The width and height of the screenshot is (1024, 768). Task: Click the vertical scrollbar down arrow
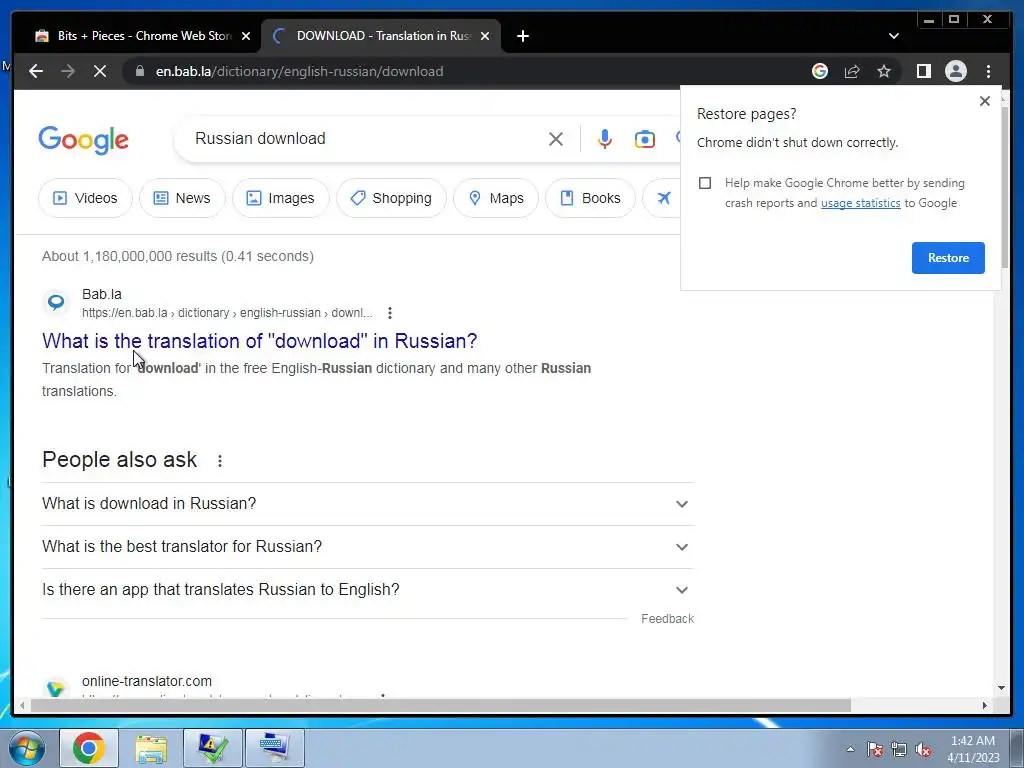1001,688
